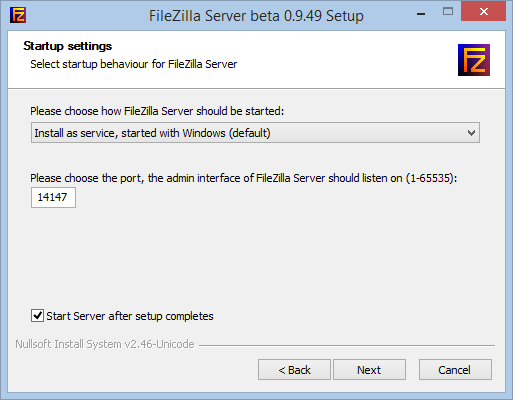This screenshot has height=400, width=513.
Task: Expand startup type list via chevron arrow
Action: 471,133
